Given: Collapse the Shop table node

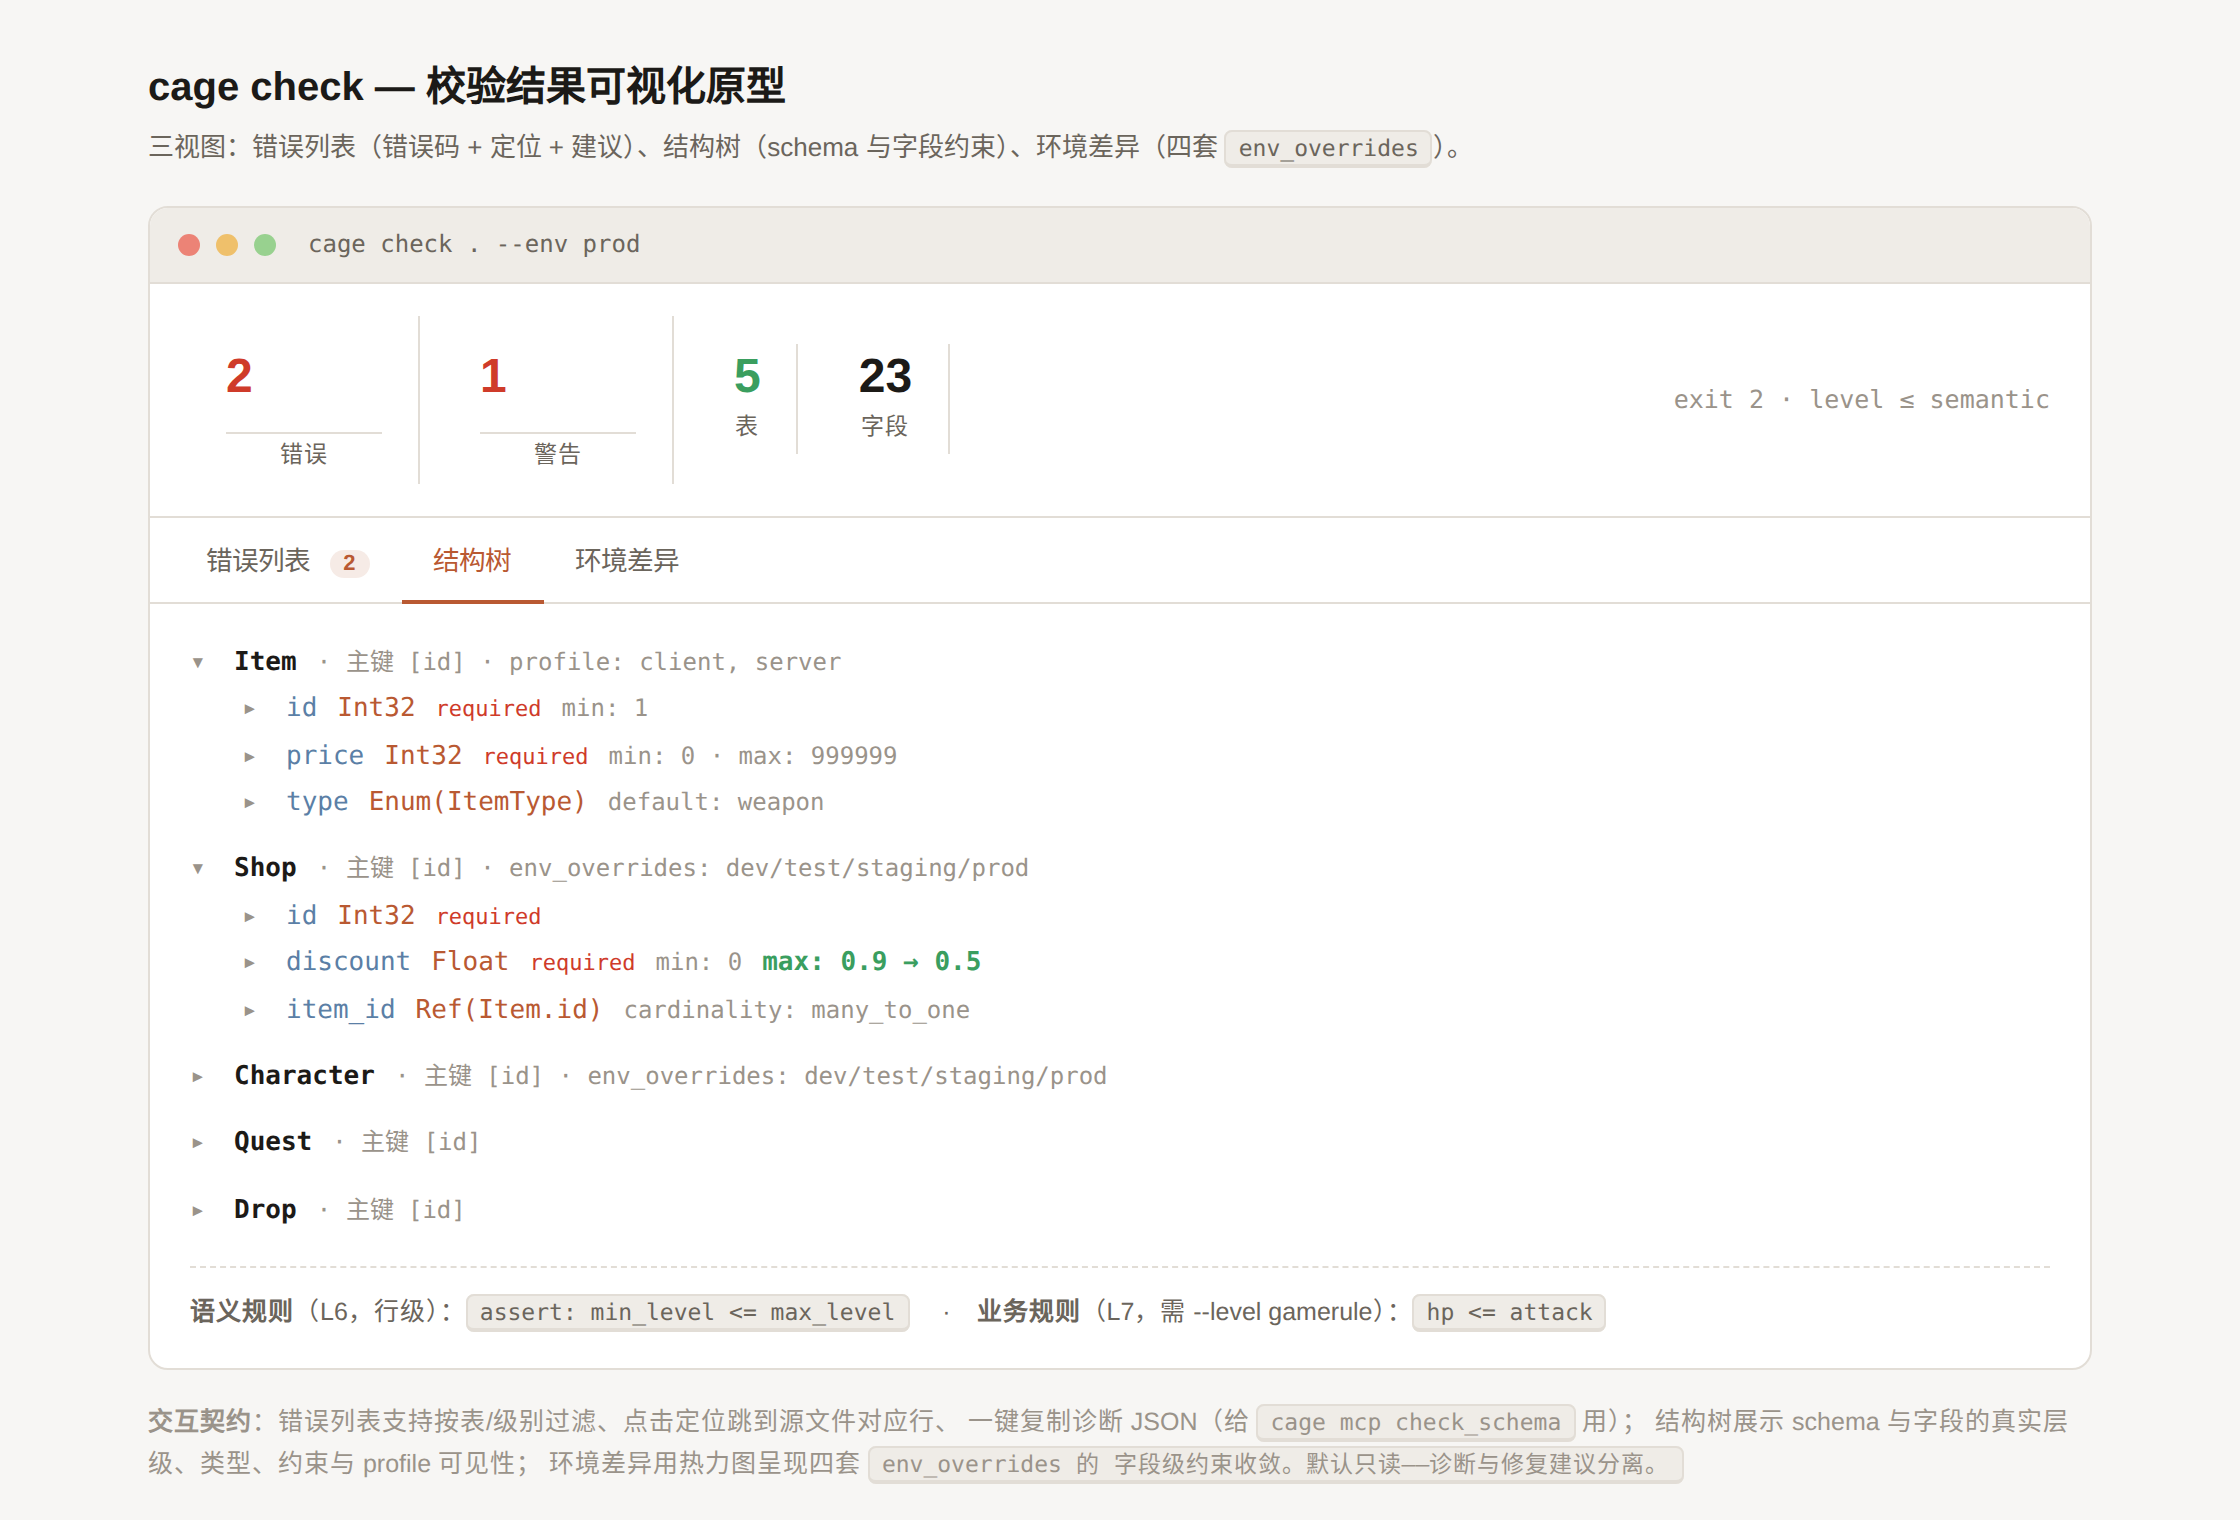Looking at the screenshot, I should tap(198, 868).
